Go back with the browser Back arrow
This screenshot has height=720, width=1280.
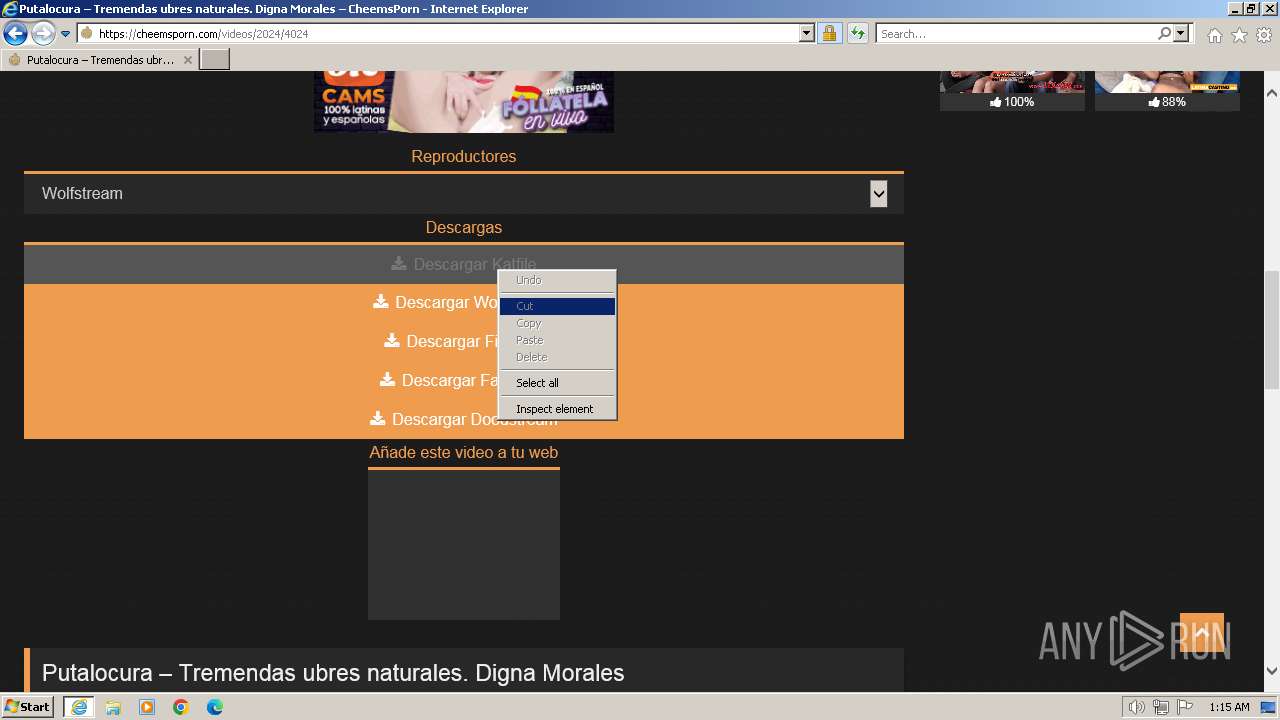pos(15,33)
